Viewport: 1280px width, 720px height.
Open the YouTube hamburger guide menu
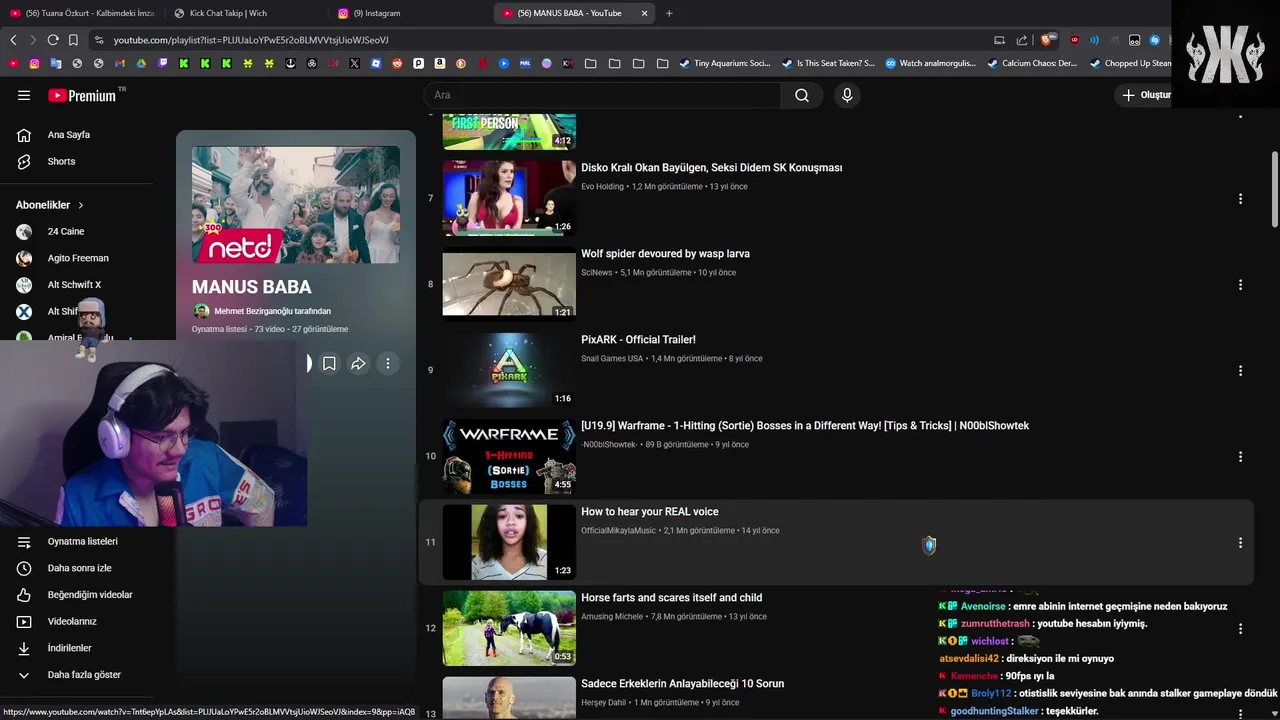[24, 95]
